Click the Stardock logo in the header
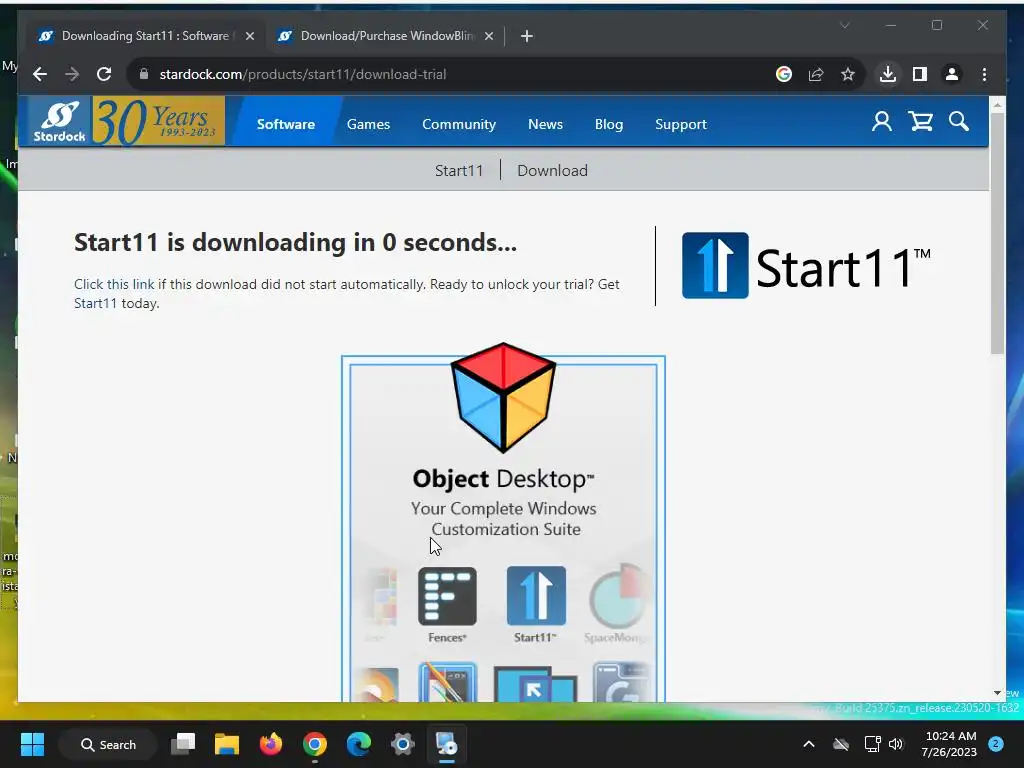 pos(59,121)
